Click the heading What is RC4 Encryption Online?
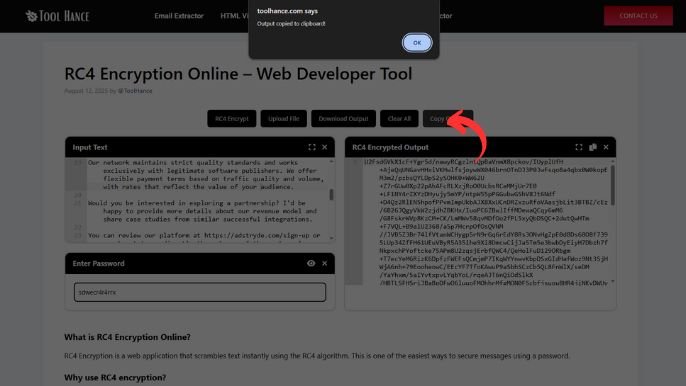The image size is (686, 386). [x=127, y=337]
